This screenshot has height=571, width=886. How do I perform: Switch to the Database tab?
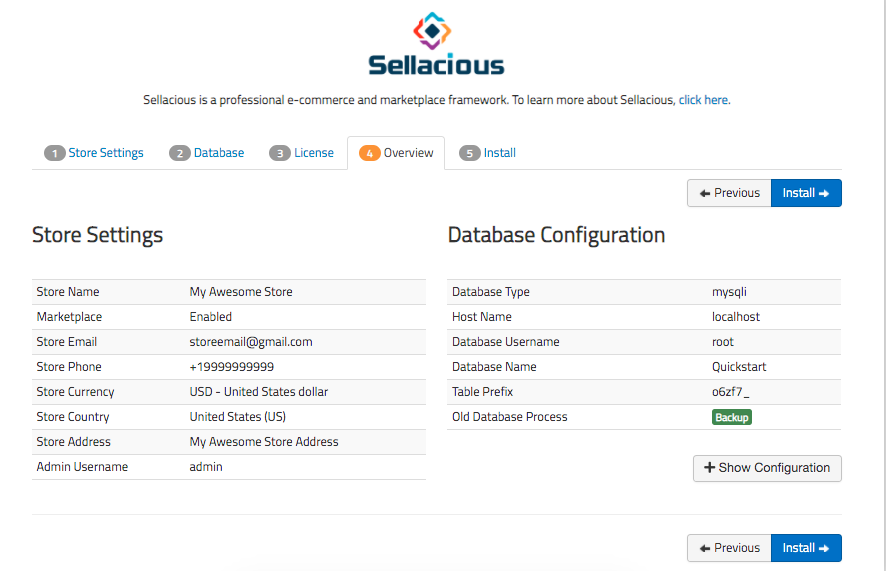[x=207, y=153]
